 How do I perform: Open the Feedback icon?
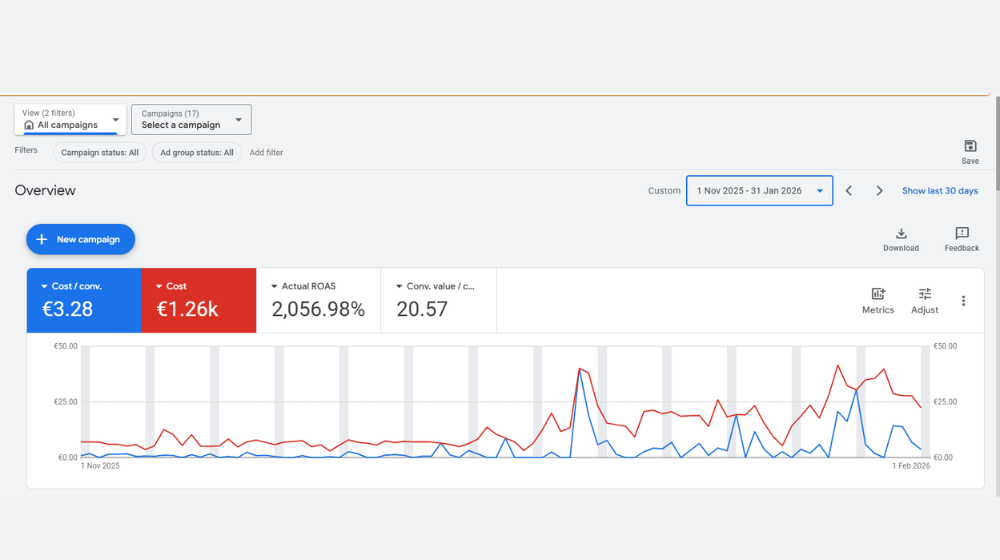[962, 233]
